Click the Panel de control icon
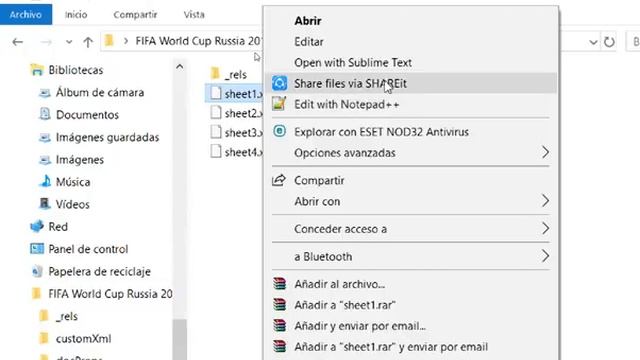The height and width of the screenshot is (360, 640). (x=37, y=249)
